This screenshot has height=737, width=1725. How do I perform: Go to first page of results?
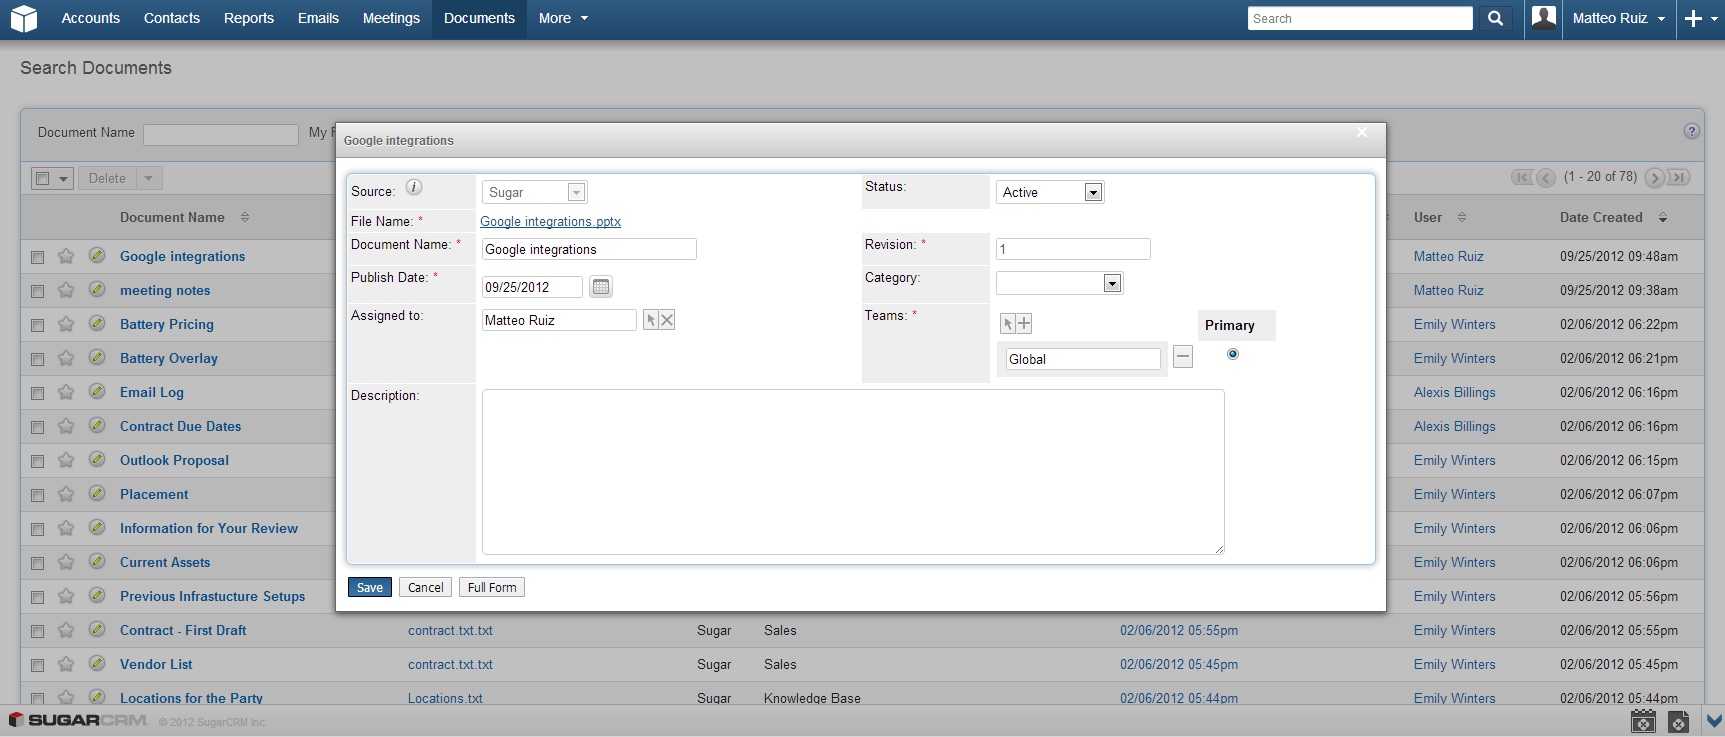pos(1522,177)
